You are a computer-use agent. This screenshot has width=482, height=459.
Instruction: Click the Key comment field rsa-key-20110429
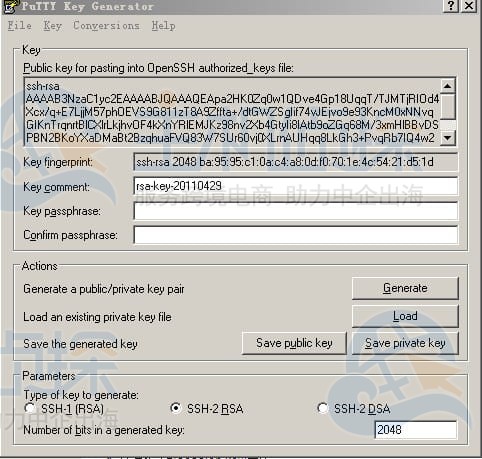(x=295, y=186)
